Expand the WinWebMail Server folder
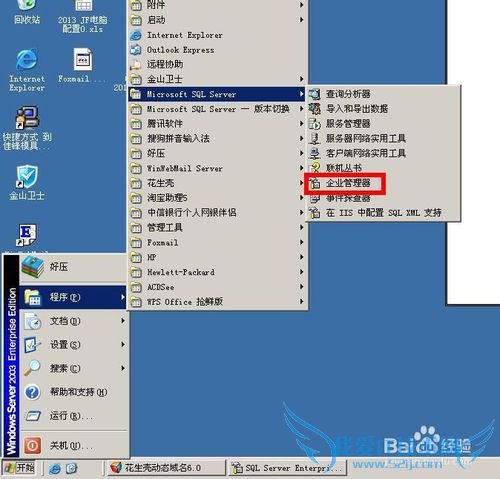The image size is (500, 479). [x=218, y=168]
